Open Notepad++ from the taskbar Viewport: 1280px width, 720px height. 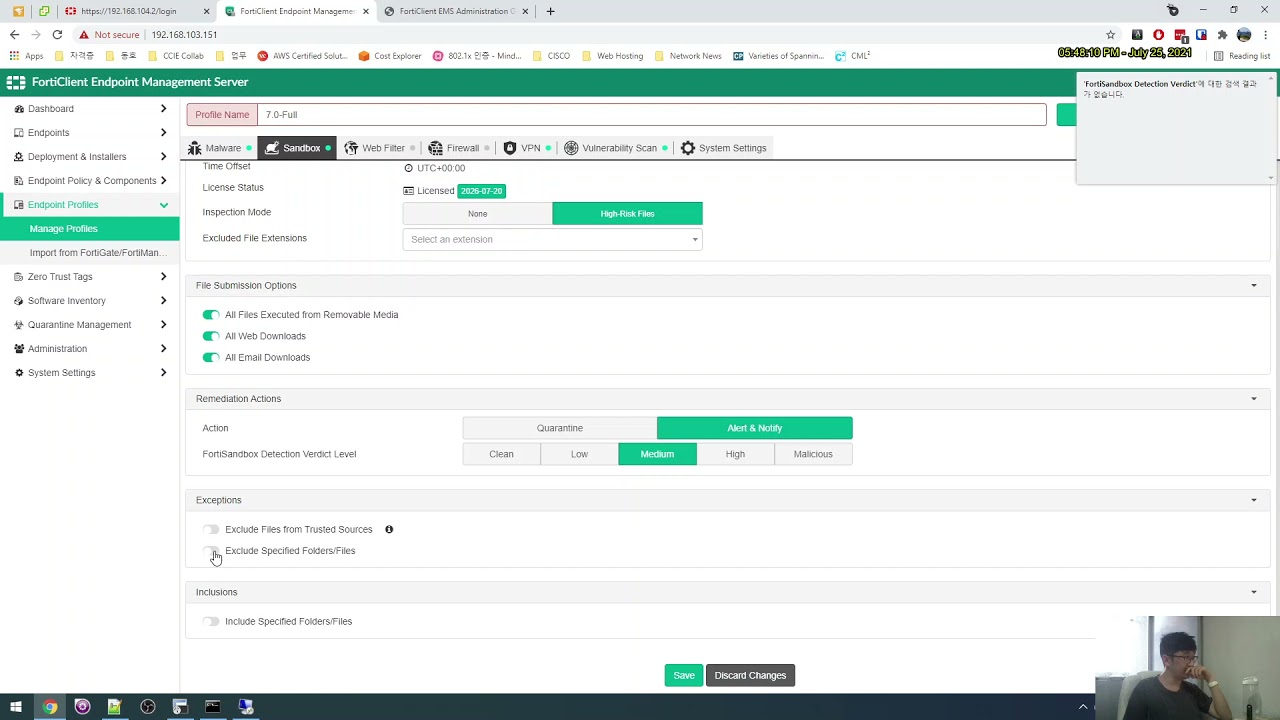114,707
